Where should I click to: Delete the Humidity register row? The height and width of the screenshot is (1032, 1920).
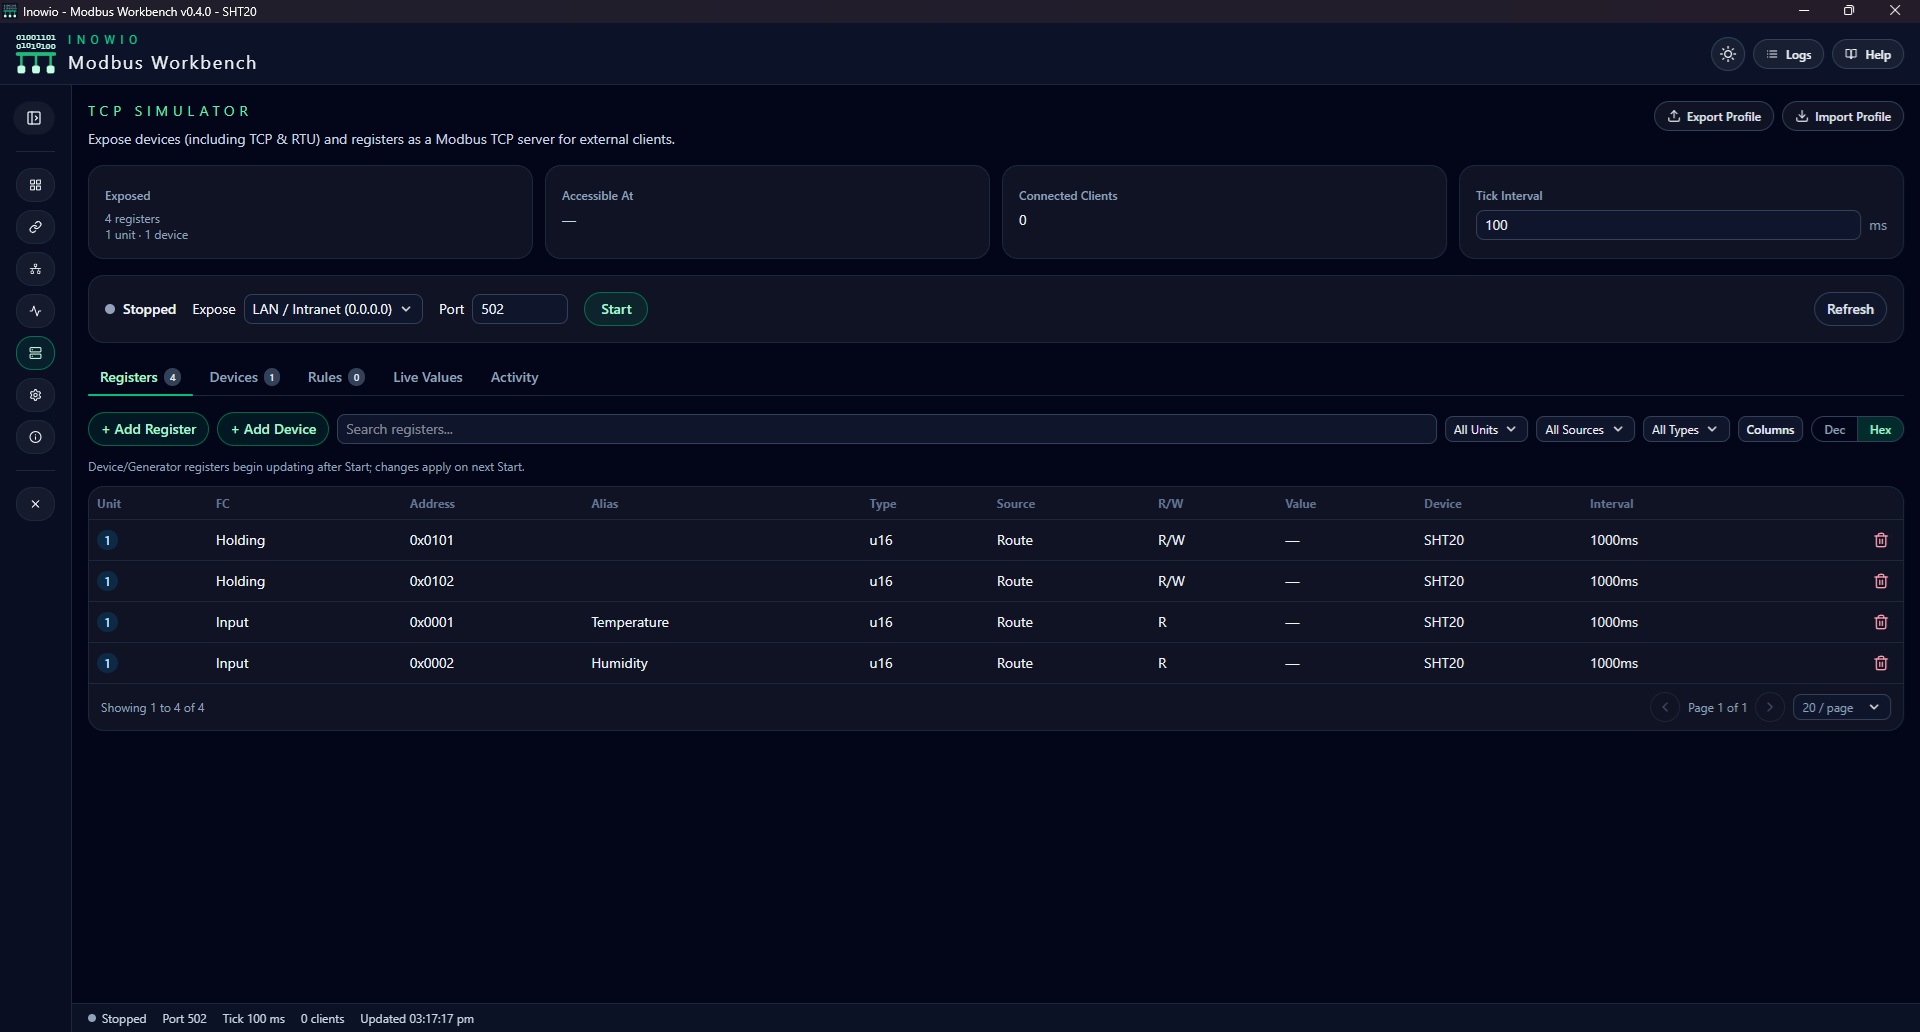[1880, 663]
